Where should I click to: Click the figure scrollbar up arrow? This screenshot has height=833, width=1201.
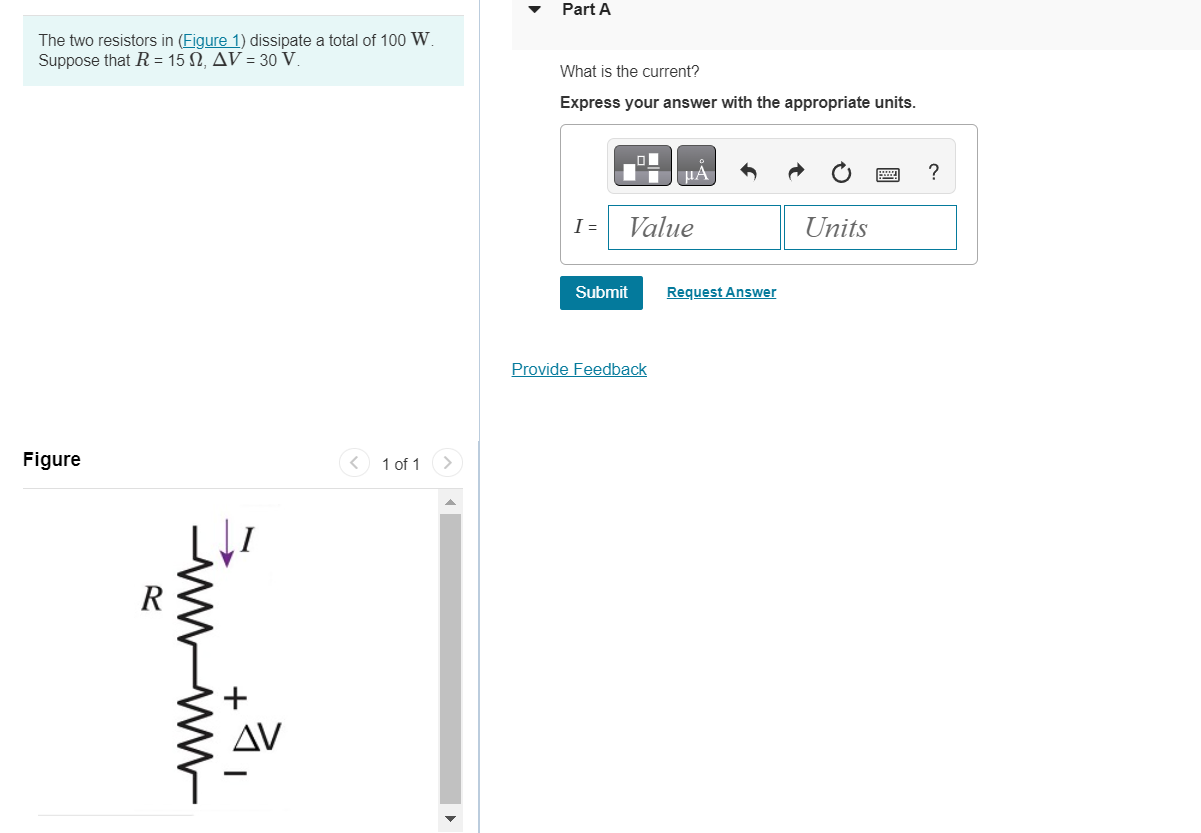pos(450,502)
